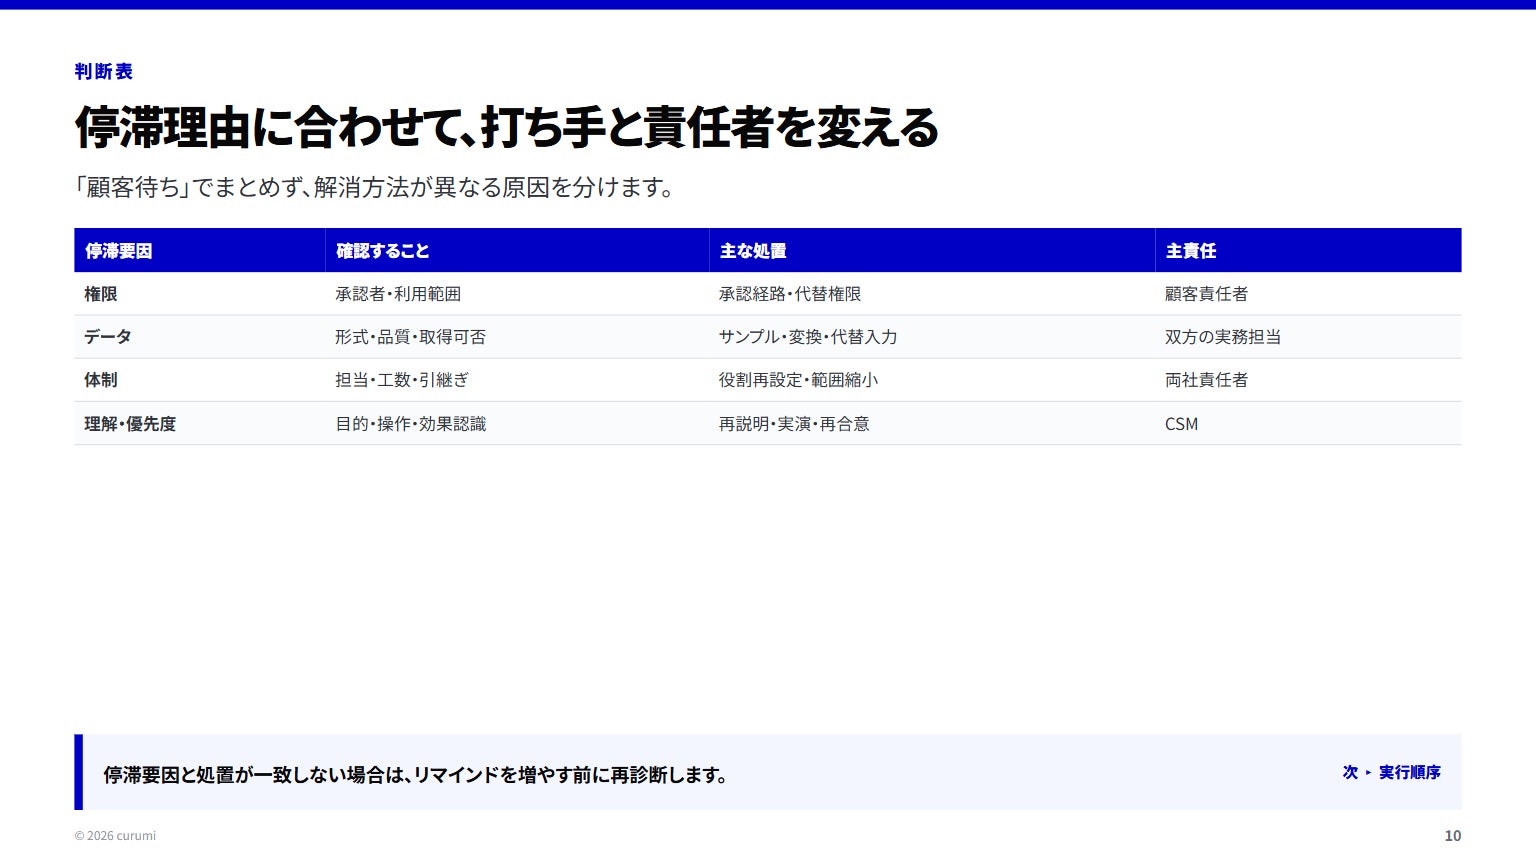The width and height of the screenshot is (1536, 864).
Task: Click the callout text about 再診断します
Action: (x=416, y=775)
